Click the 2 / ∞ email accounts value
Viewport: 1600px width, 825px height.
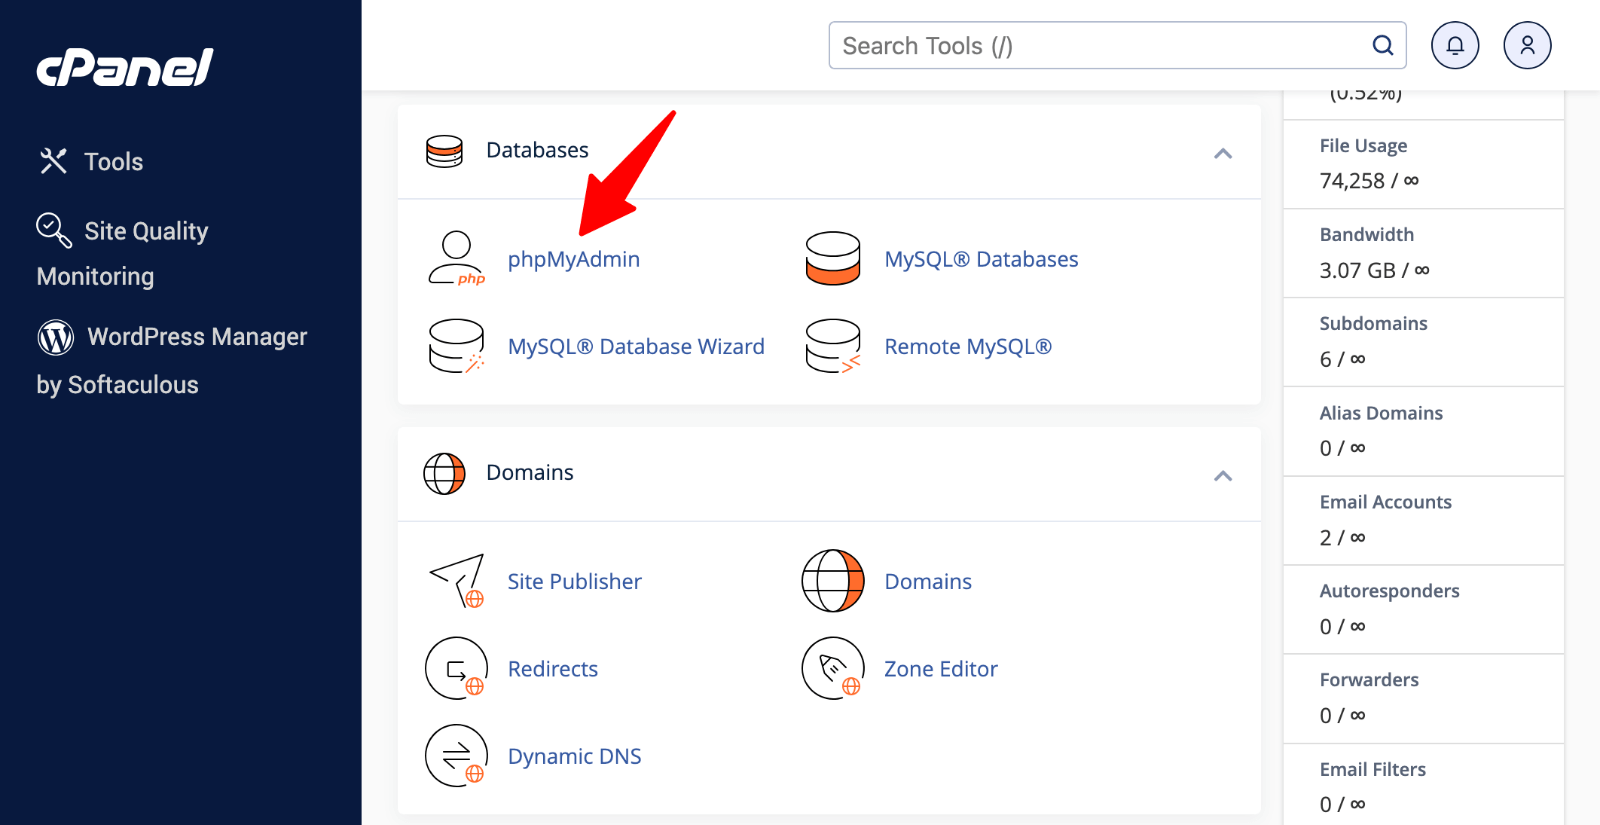[1342, 537]
